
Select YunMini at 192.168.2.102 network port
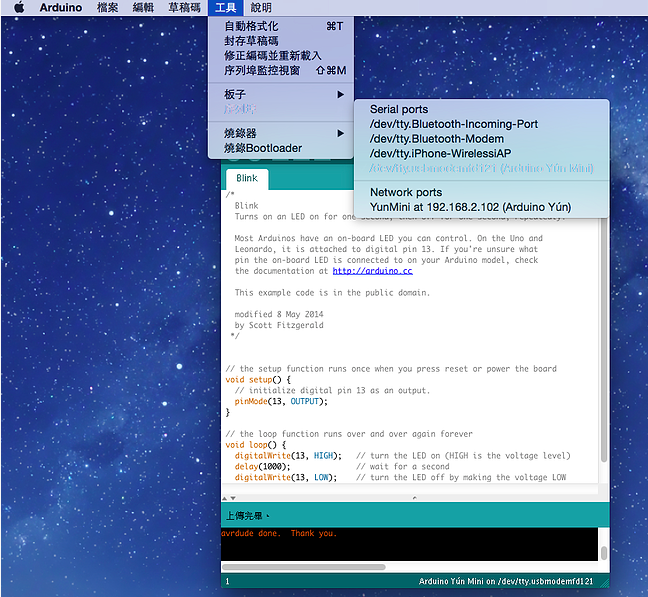pos(481,207)
